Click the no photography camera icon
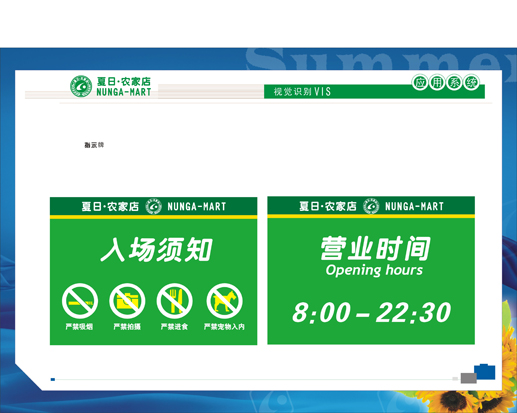 pos(127,301)
